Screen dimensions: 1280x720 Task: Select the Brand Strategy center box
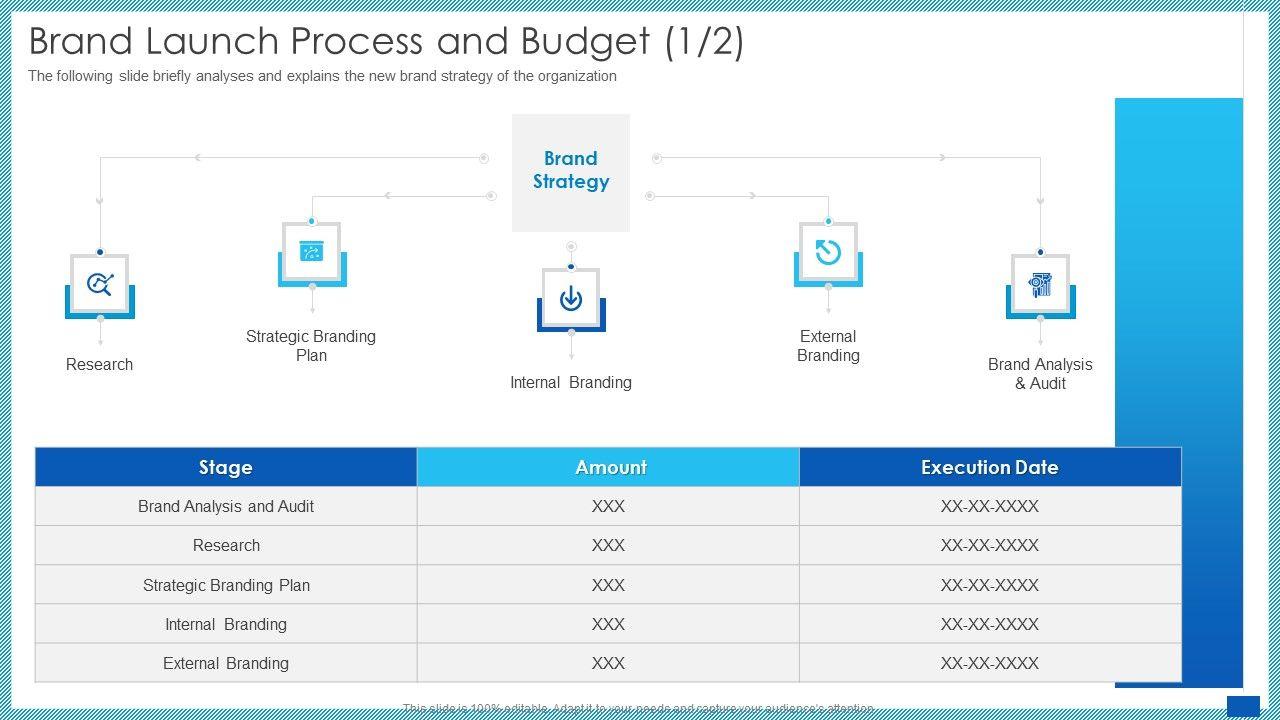[x=571, y=172]
